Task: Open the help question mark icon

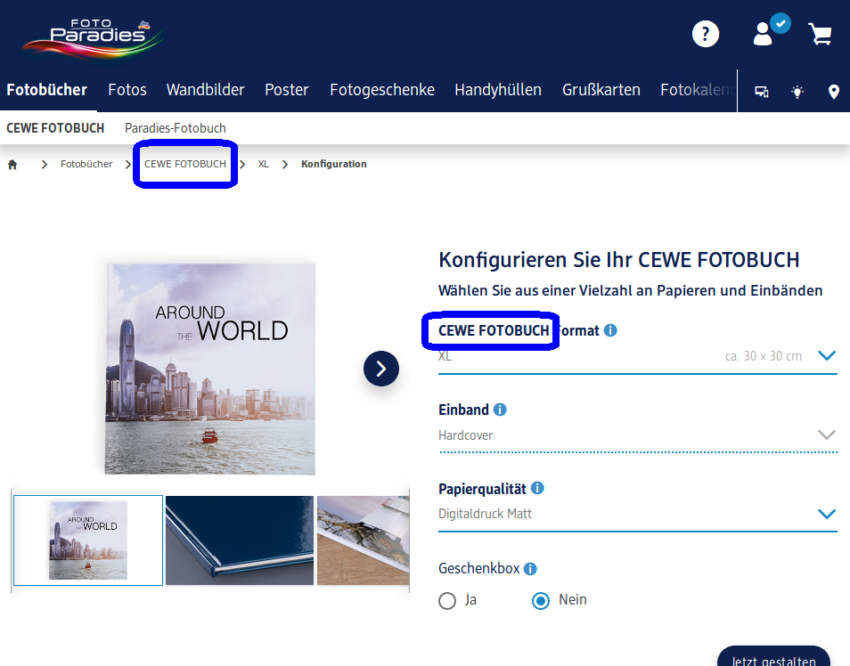Action: [705, 34]
